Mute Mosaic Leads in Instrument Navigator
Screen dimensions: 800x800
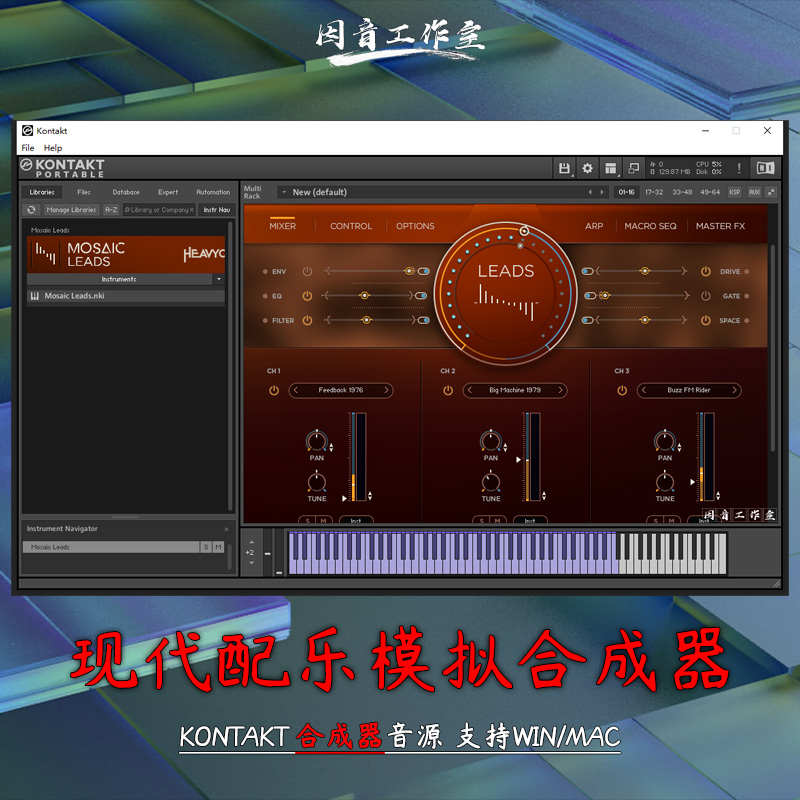(x=218, y=547)
